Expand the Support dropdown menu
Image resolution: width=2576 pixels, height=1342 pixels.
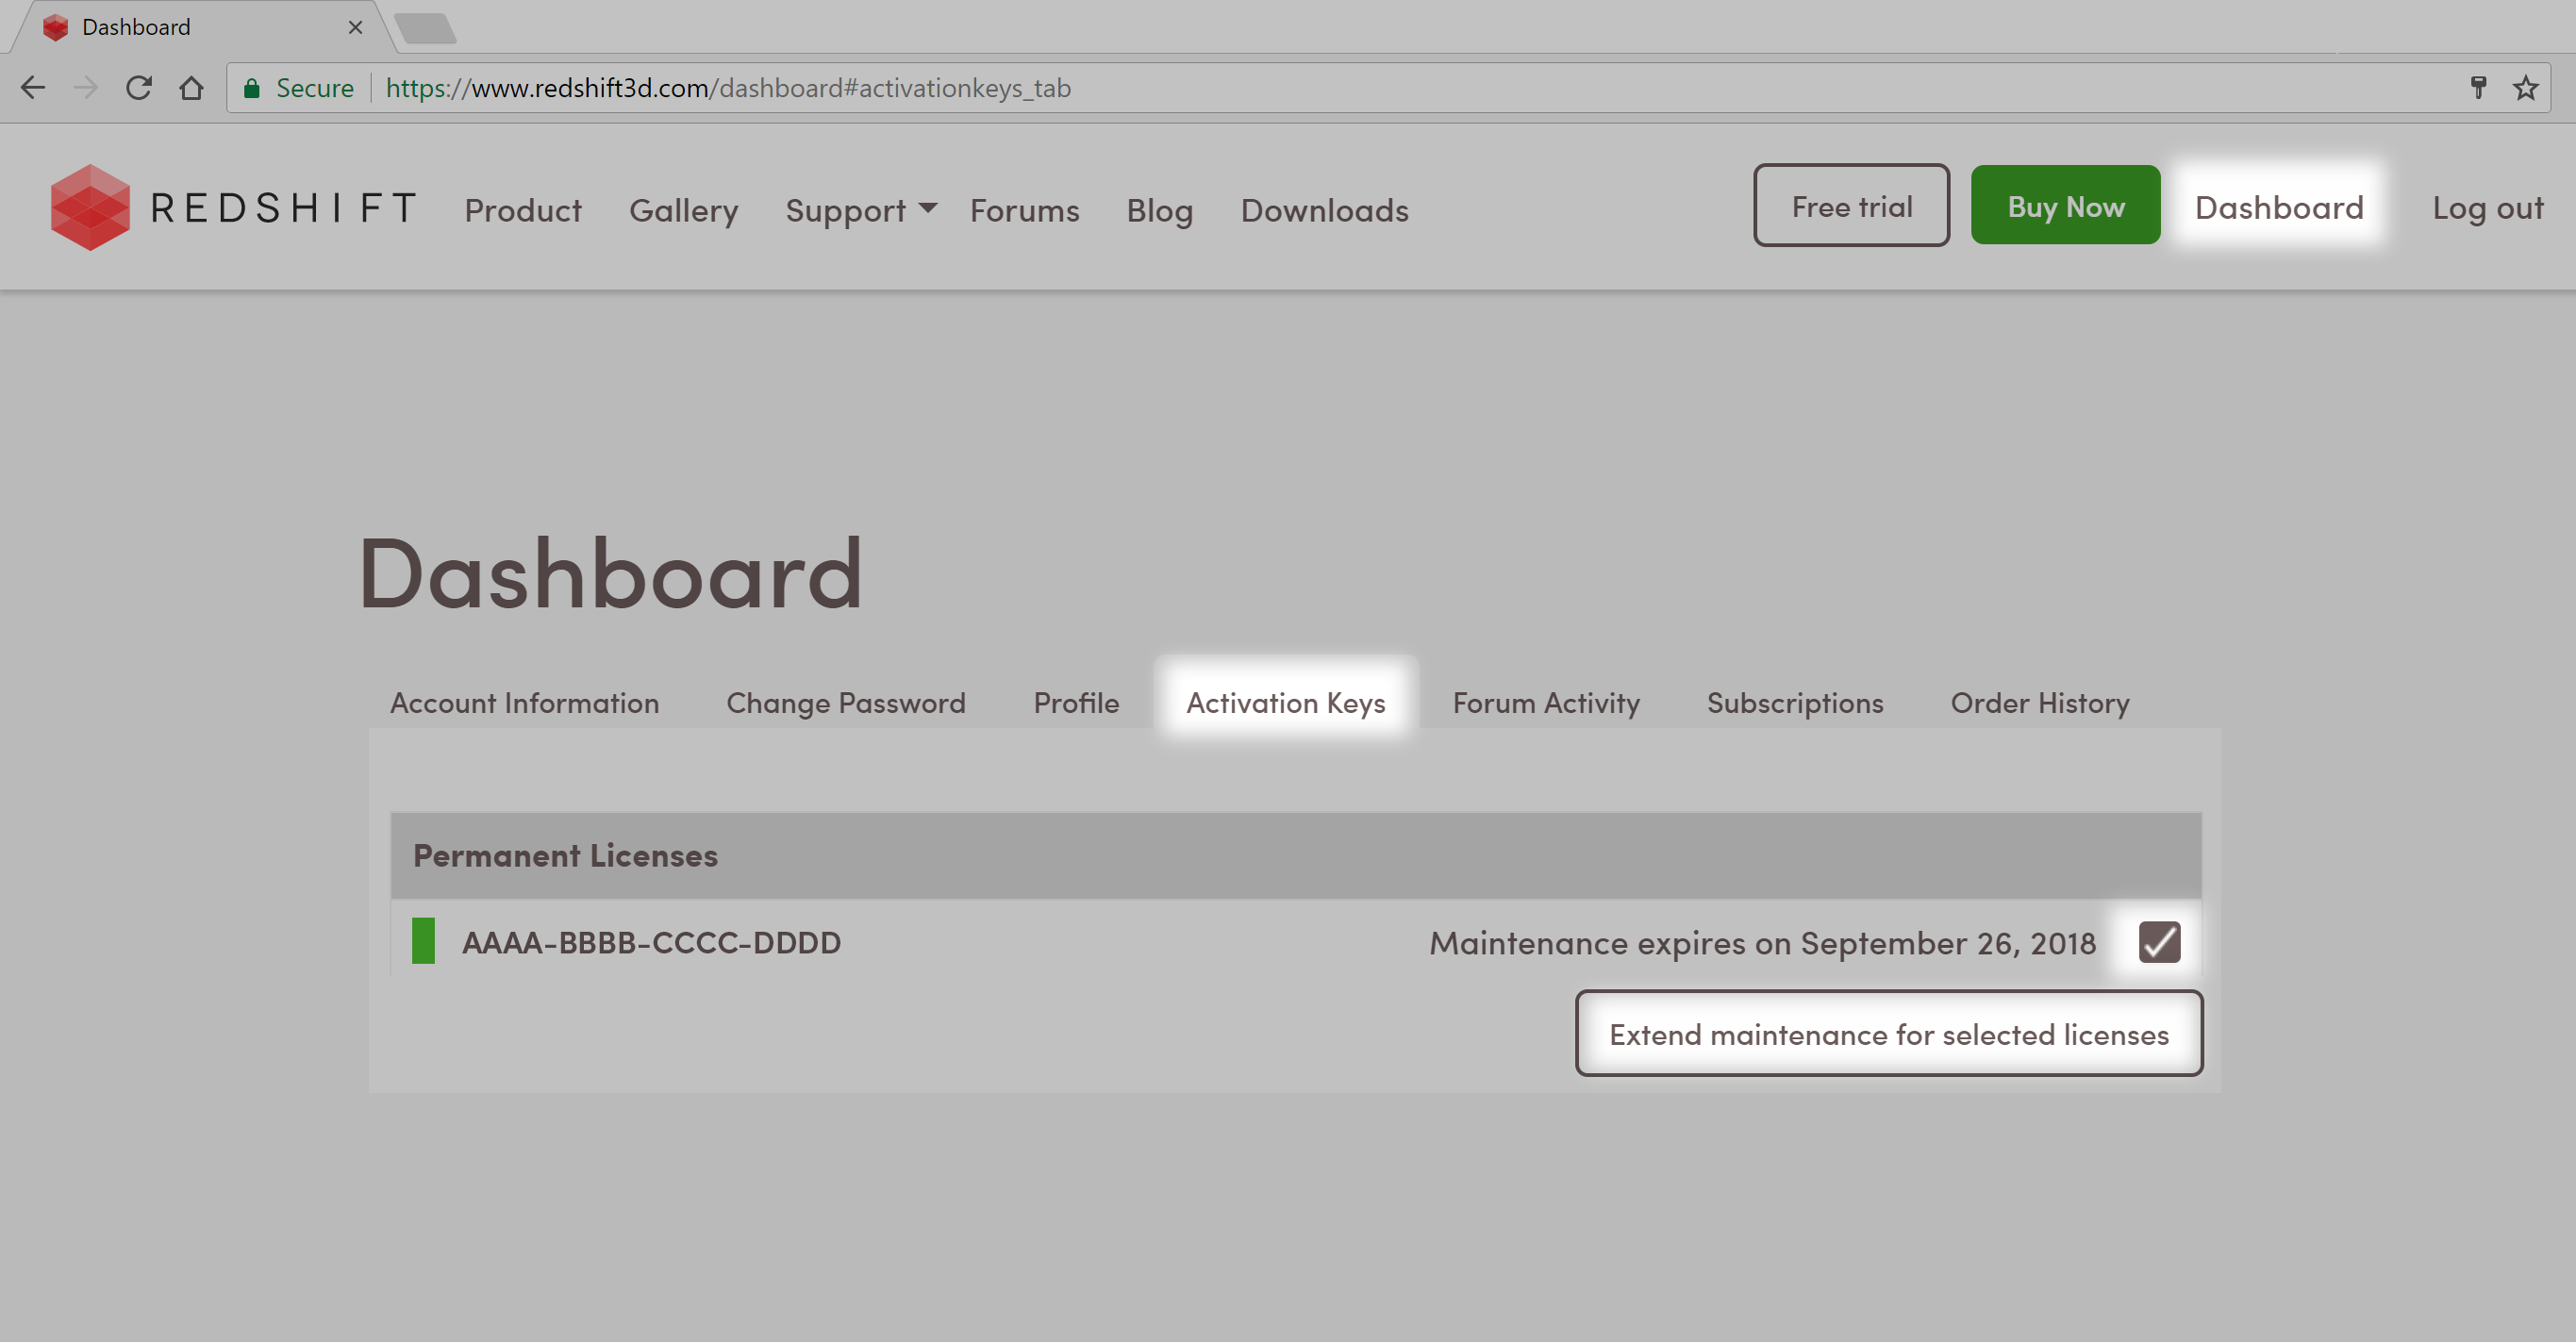pyautogui.click(x=861, y=210)
